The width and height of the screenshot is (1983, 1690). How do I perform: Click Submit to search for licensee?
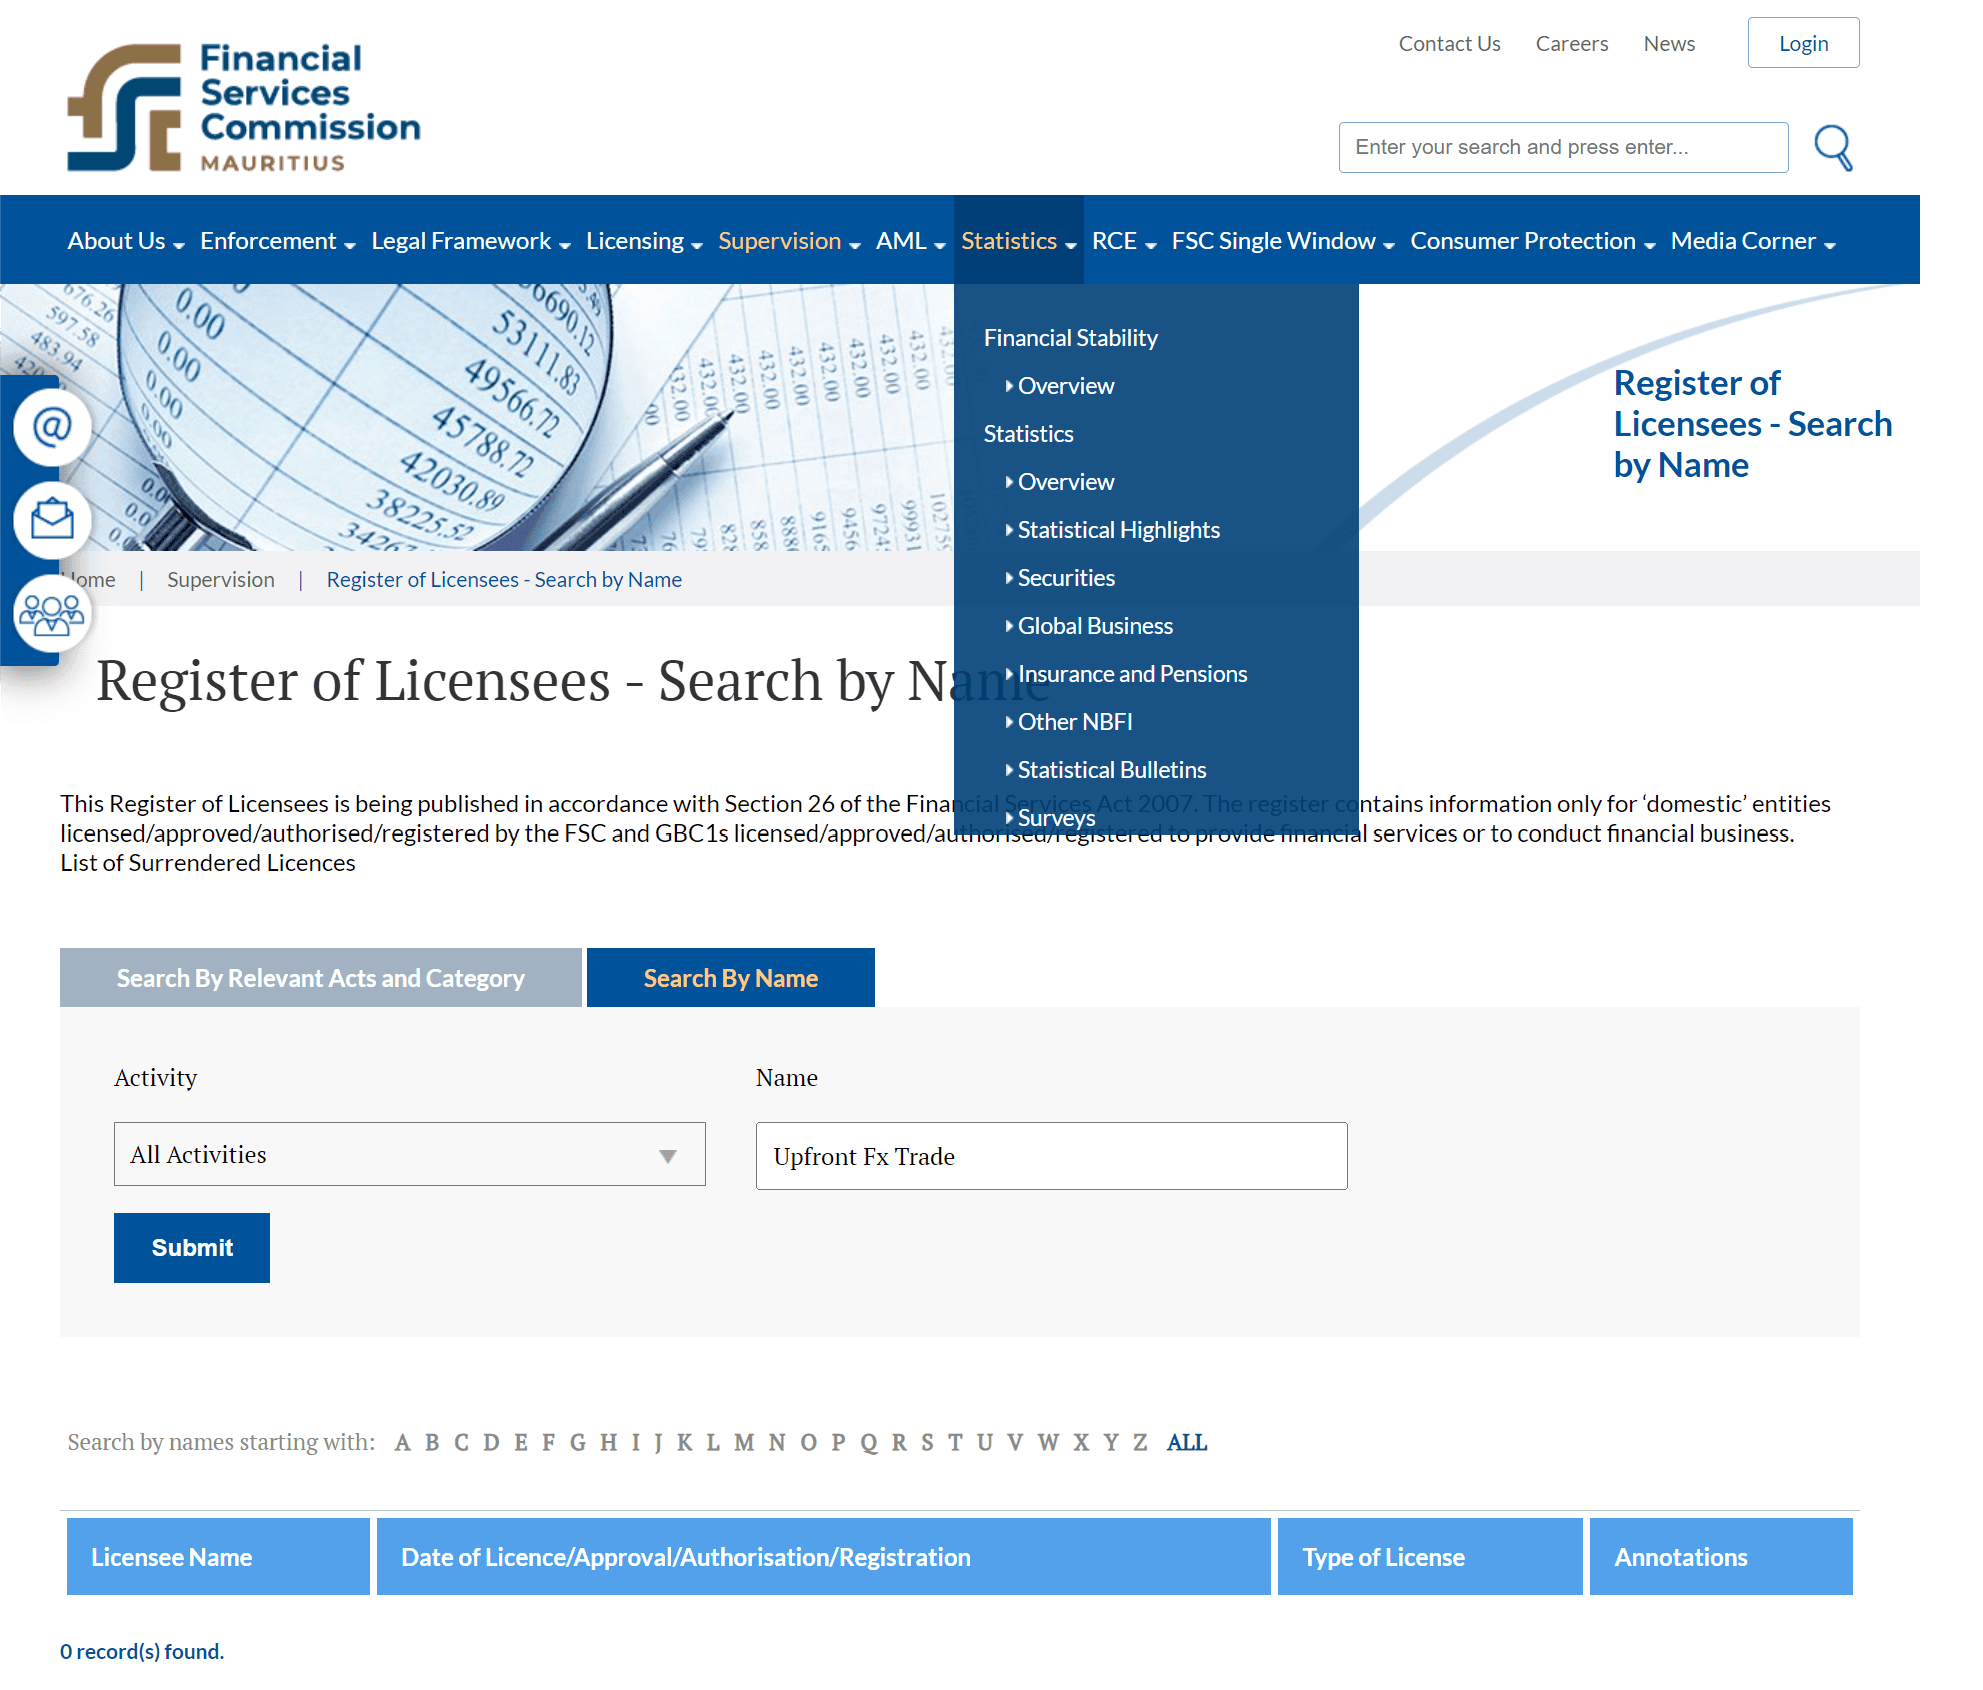pyautogui.click(x=189, y=1246)
